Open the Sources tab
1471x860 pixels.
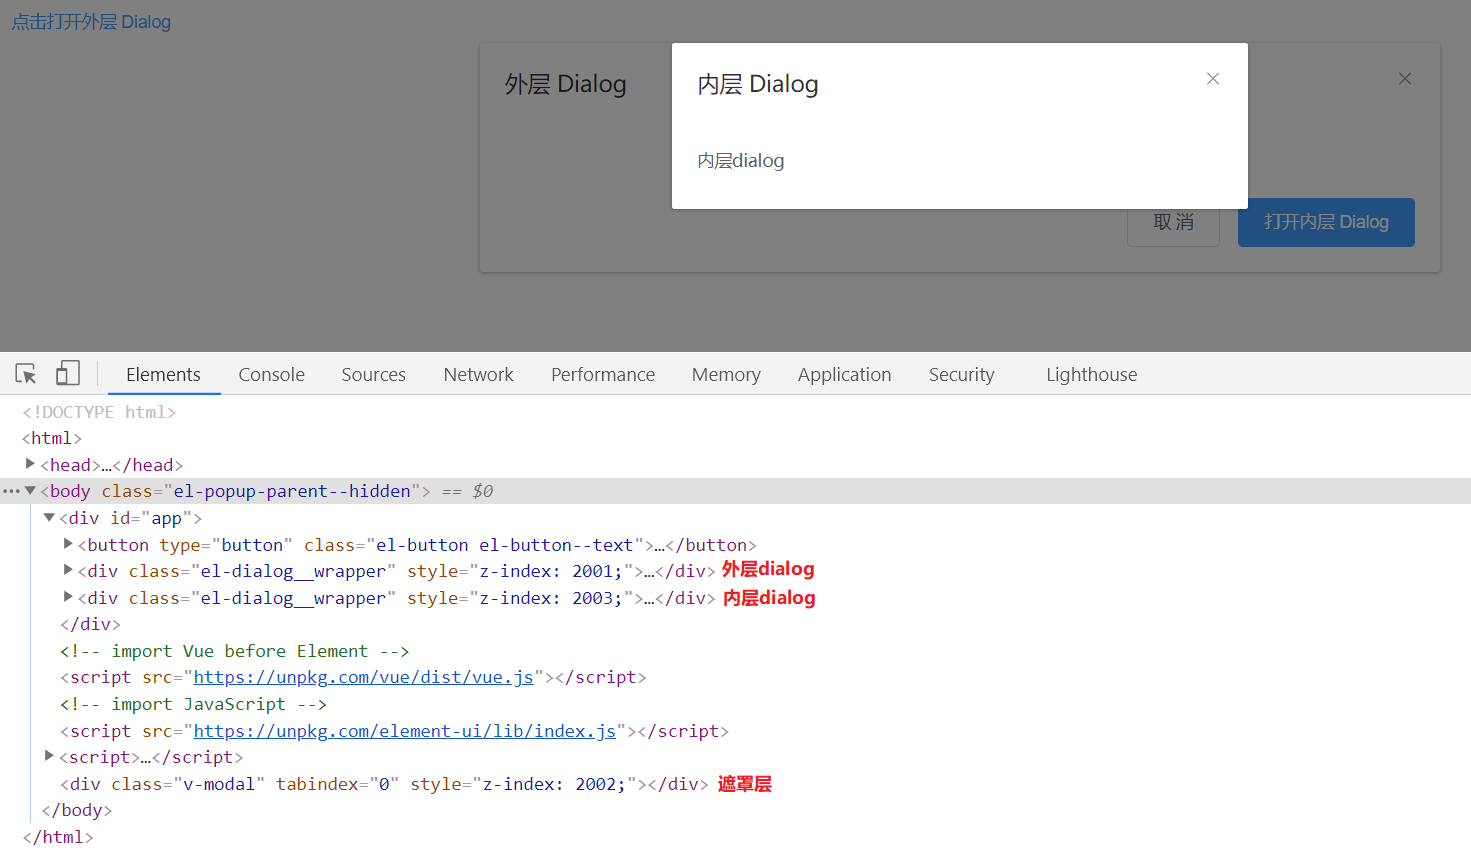[373, 374]
